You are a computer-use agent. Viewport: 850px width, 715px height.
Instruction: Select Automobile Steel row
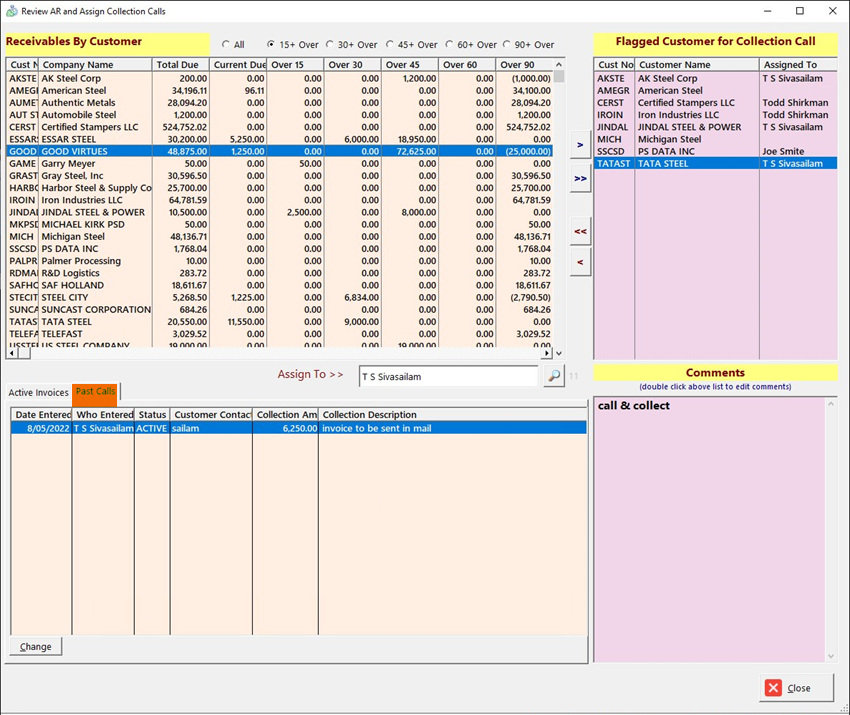(280, 115)
